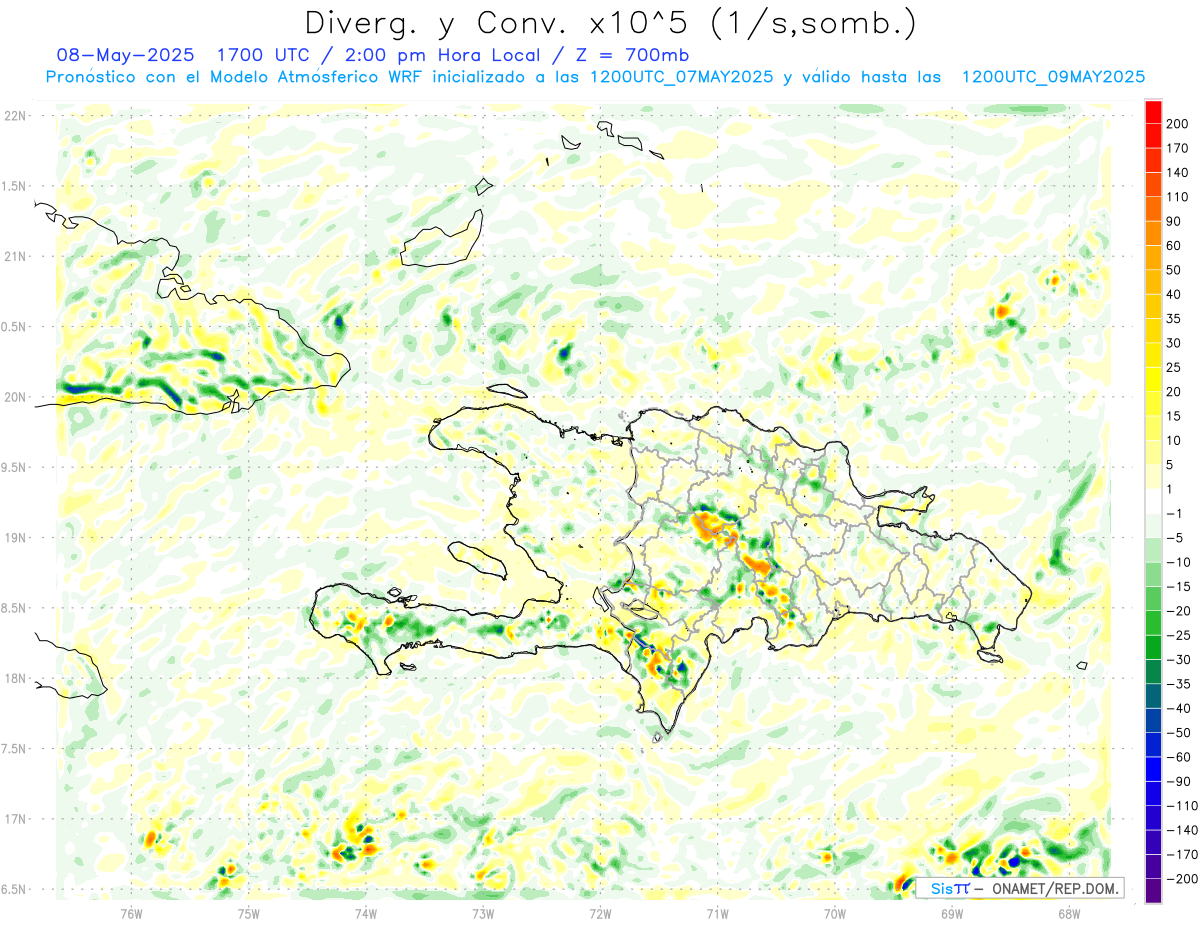Click the '22N' latitude label
The width and height of the screenshot is (1200, 927).
click(14, 115)
